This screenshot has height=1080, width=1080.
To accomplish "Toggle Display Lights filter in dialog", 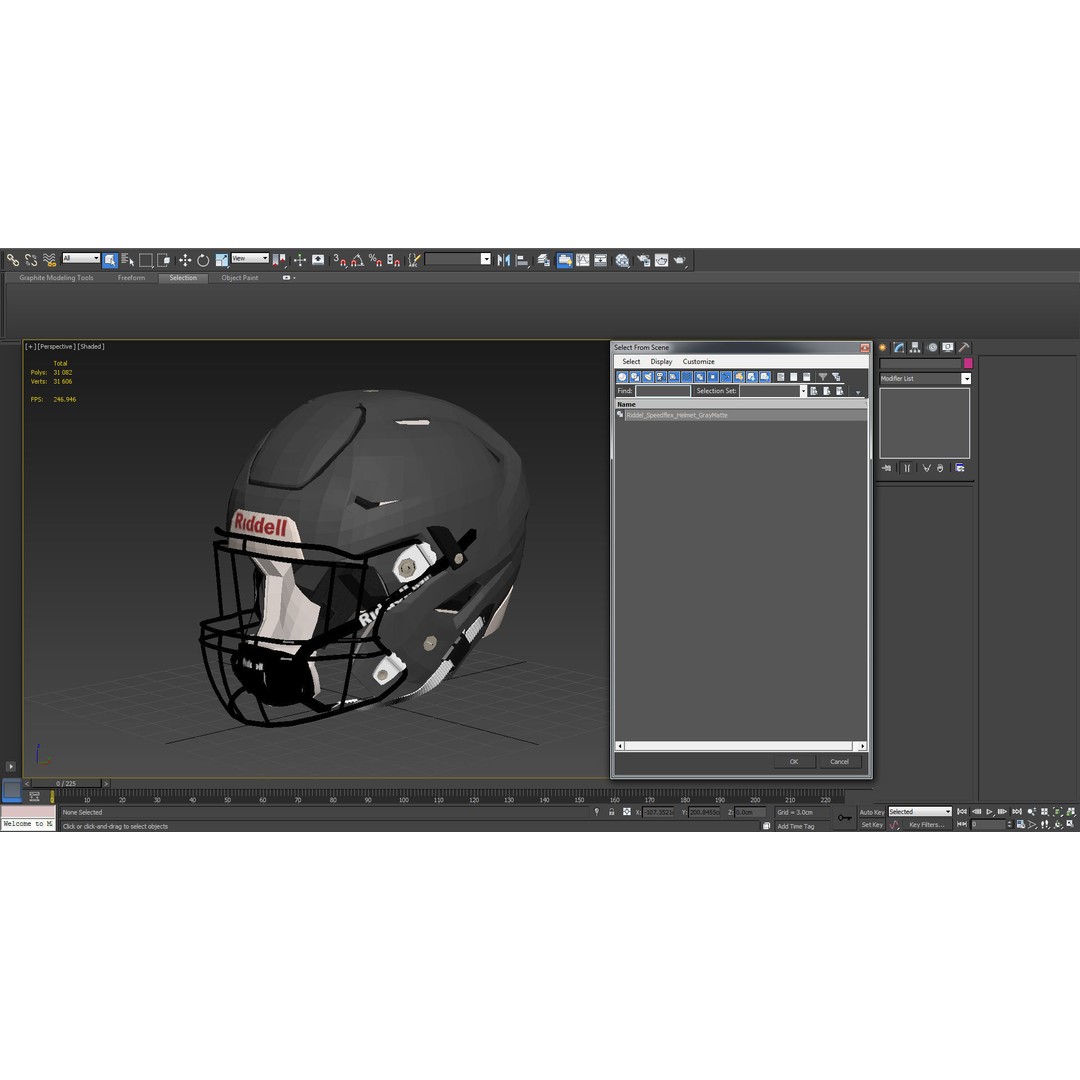I will point(648,377).
